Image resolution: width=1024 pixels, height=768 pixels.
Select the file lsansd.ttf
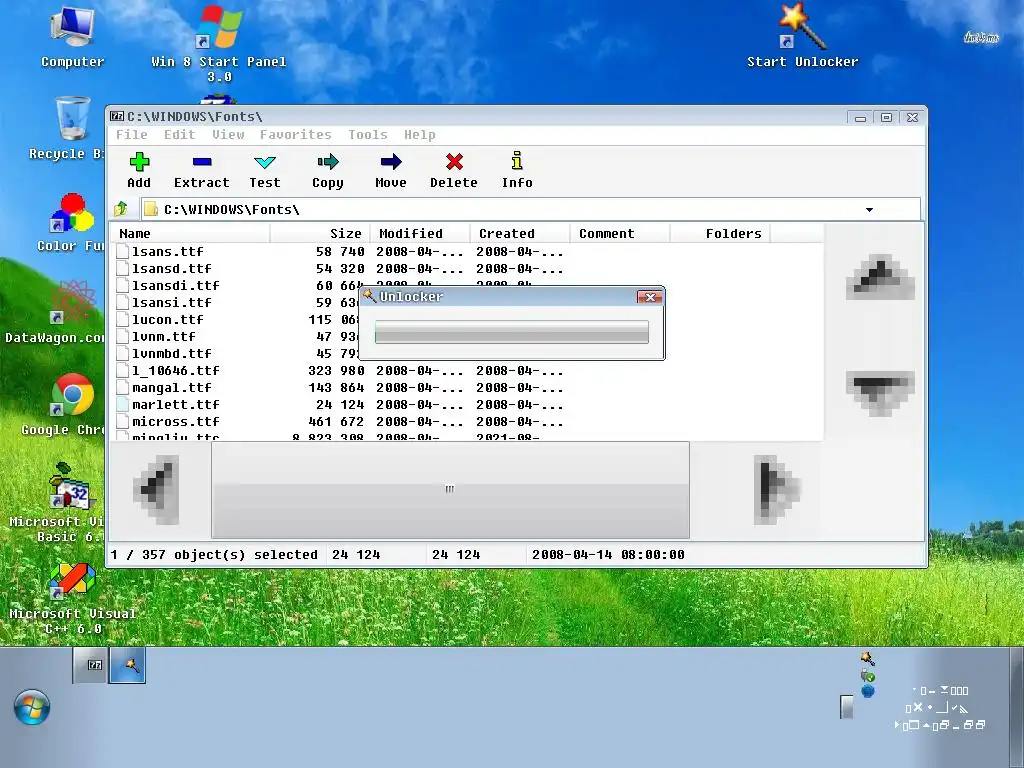pyautogui.click(x=172, y=268)
